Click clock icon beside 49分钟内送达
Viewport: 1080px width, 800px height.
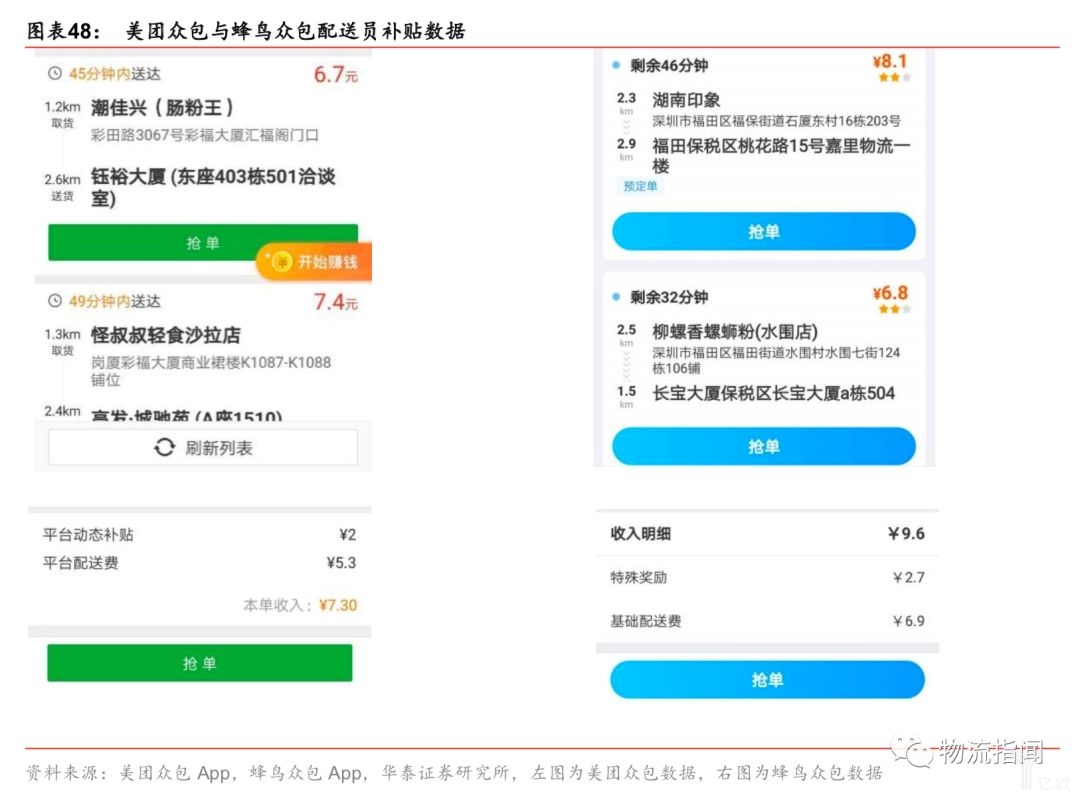(55, 301)
